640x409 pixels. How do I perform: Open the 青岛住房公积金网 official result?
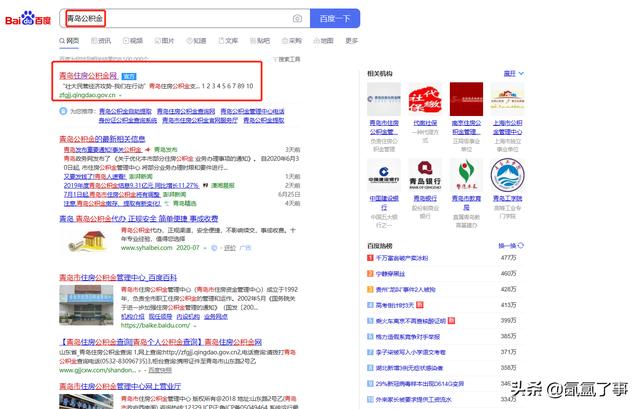click(x=89, y=76)
